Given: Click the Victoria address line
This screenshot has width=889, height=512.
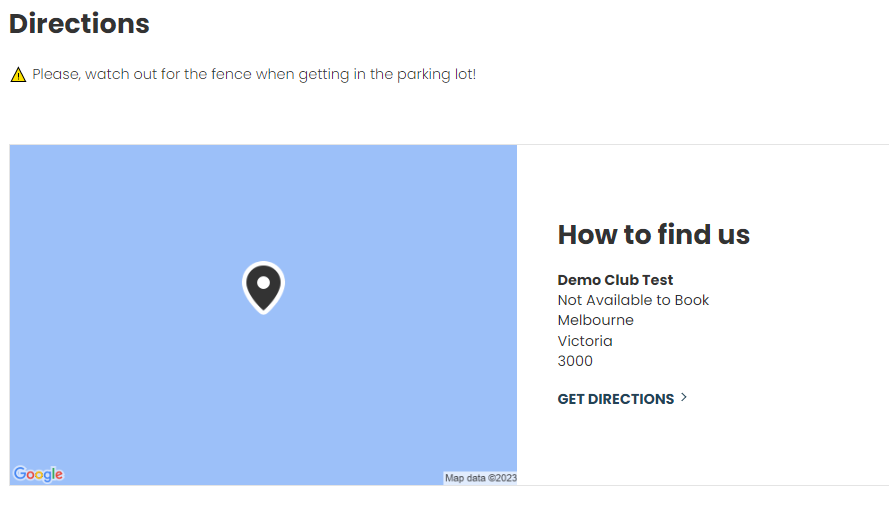Looking at the screenshot, I should tap(585, 341).
